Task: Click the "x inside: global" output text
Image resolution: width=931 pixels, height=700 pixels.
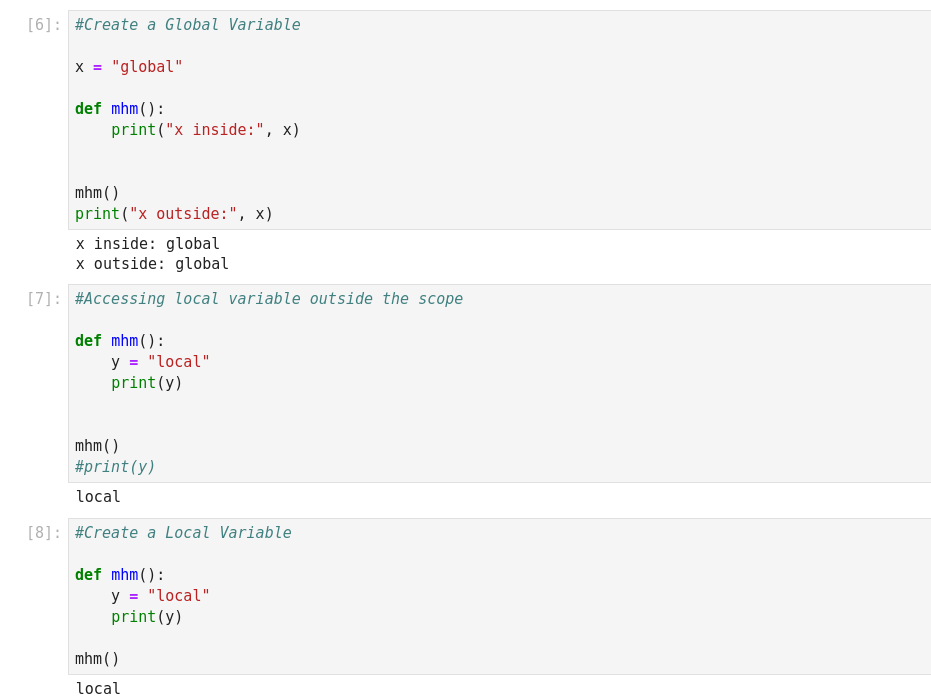Action: (x=148, y=244)
